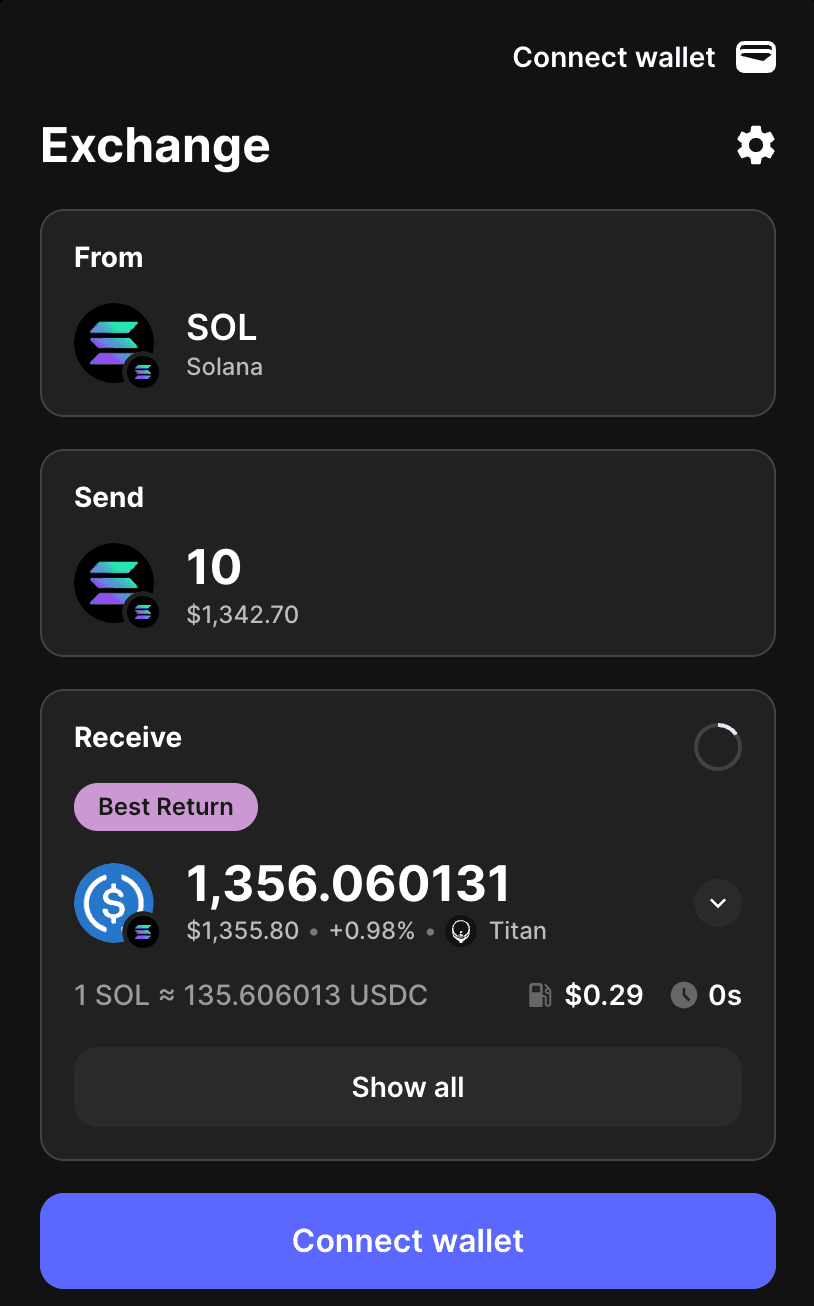Image resolution: width=814 pixels, height=1306 pixels.
Task: Click the SOL token logo under From
Action: [114, 342]
